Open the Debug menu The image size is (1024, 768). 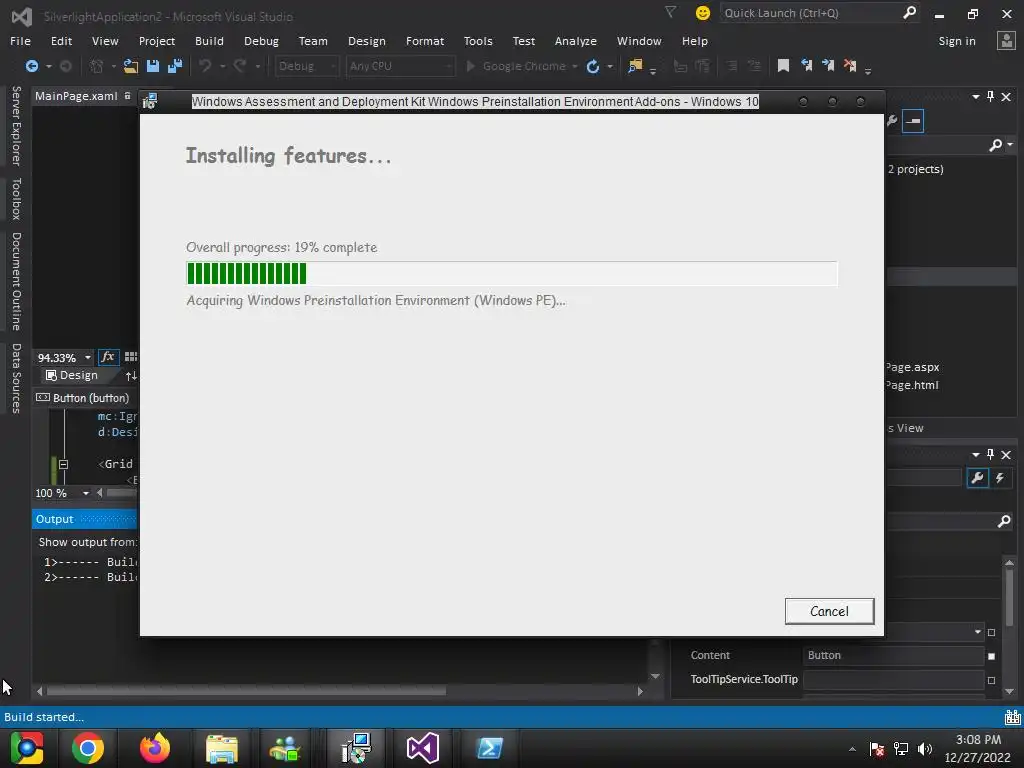pos(261,40)
